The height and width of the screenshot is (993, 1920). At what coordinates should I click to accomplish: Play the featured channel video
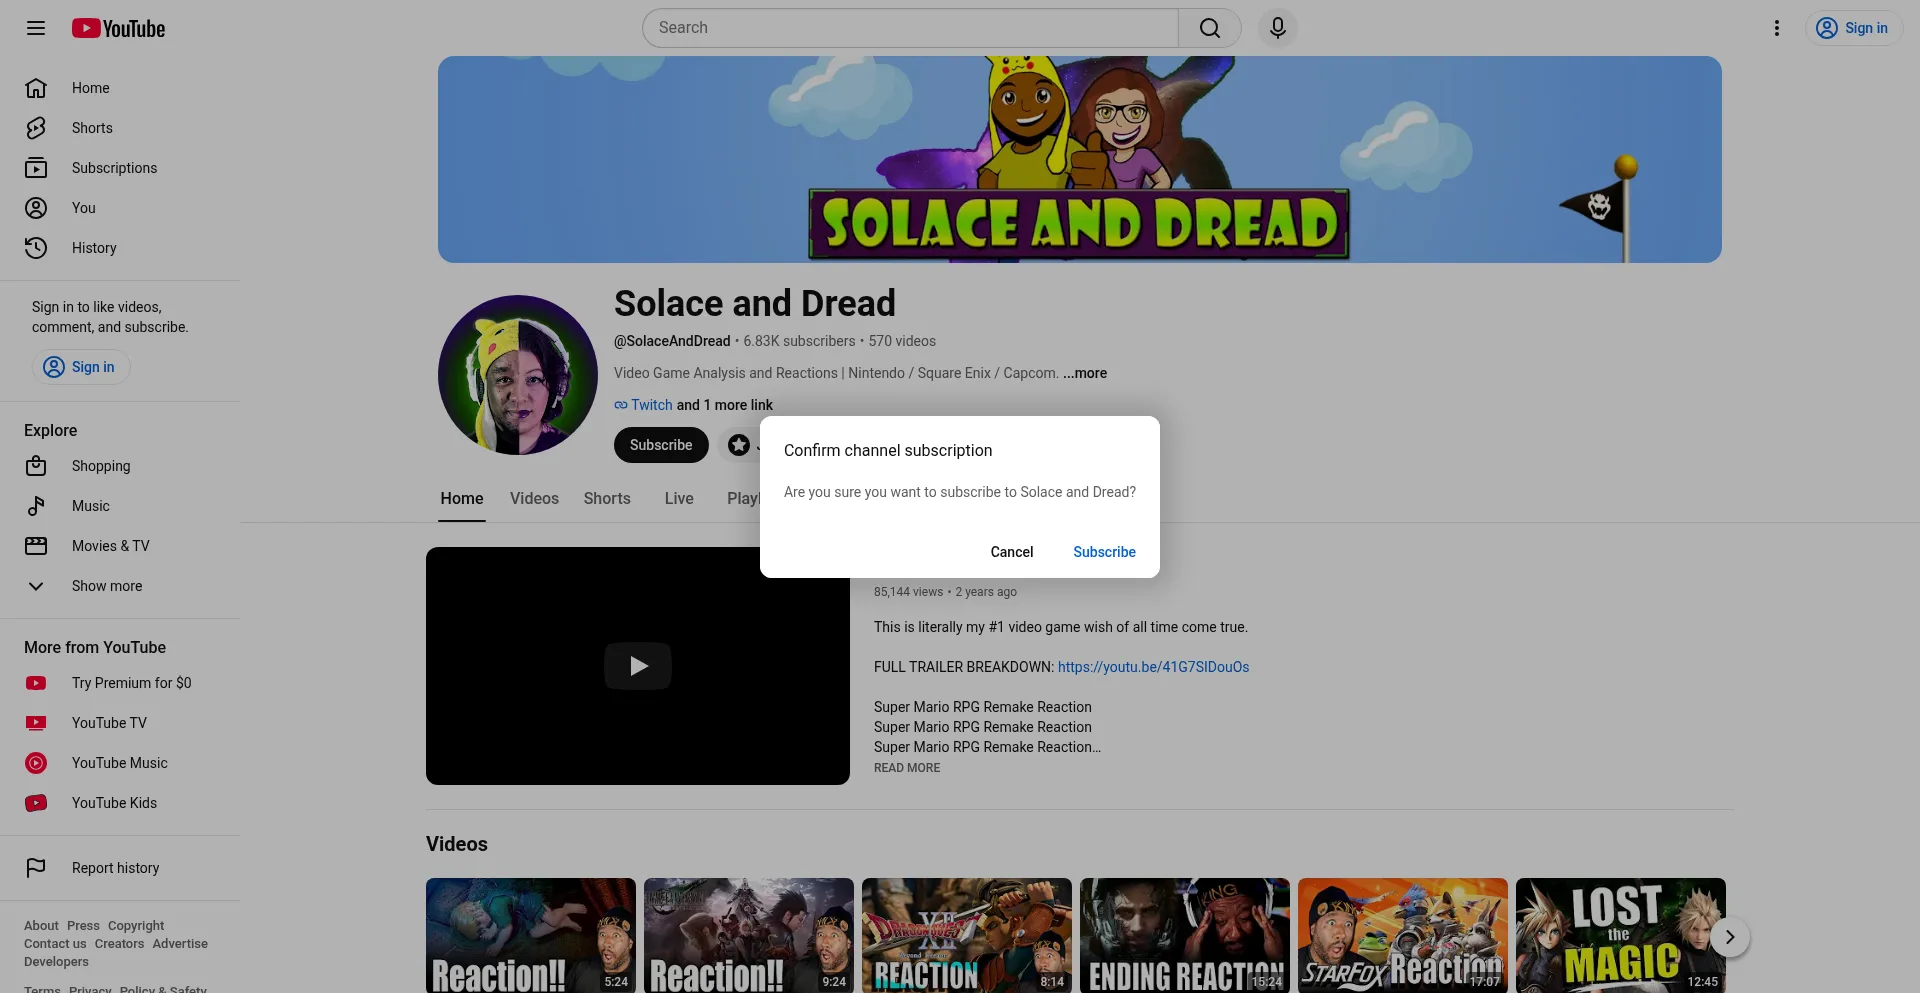click(x=638, y=666)
